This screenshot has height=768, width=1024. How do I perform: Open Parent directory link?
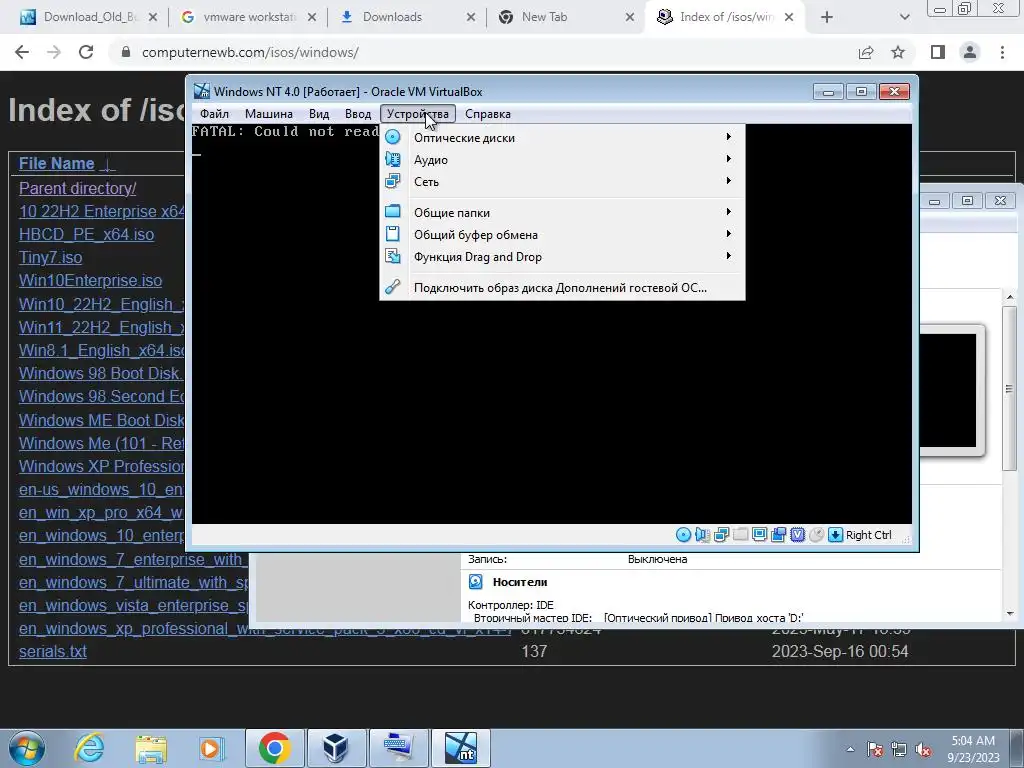(77, 188)
